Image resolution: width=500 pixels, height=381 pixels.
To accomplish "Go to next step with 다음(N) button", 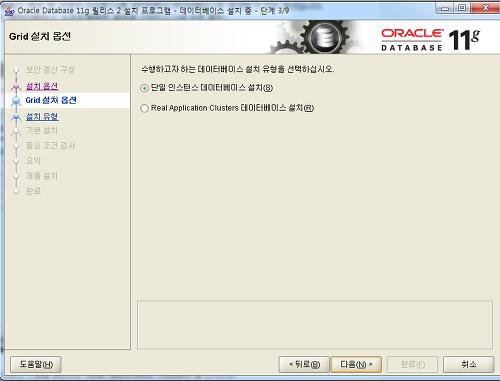I will 356,364.
